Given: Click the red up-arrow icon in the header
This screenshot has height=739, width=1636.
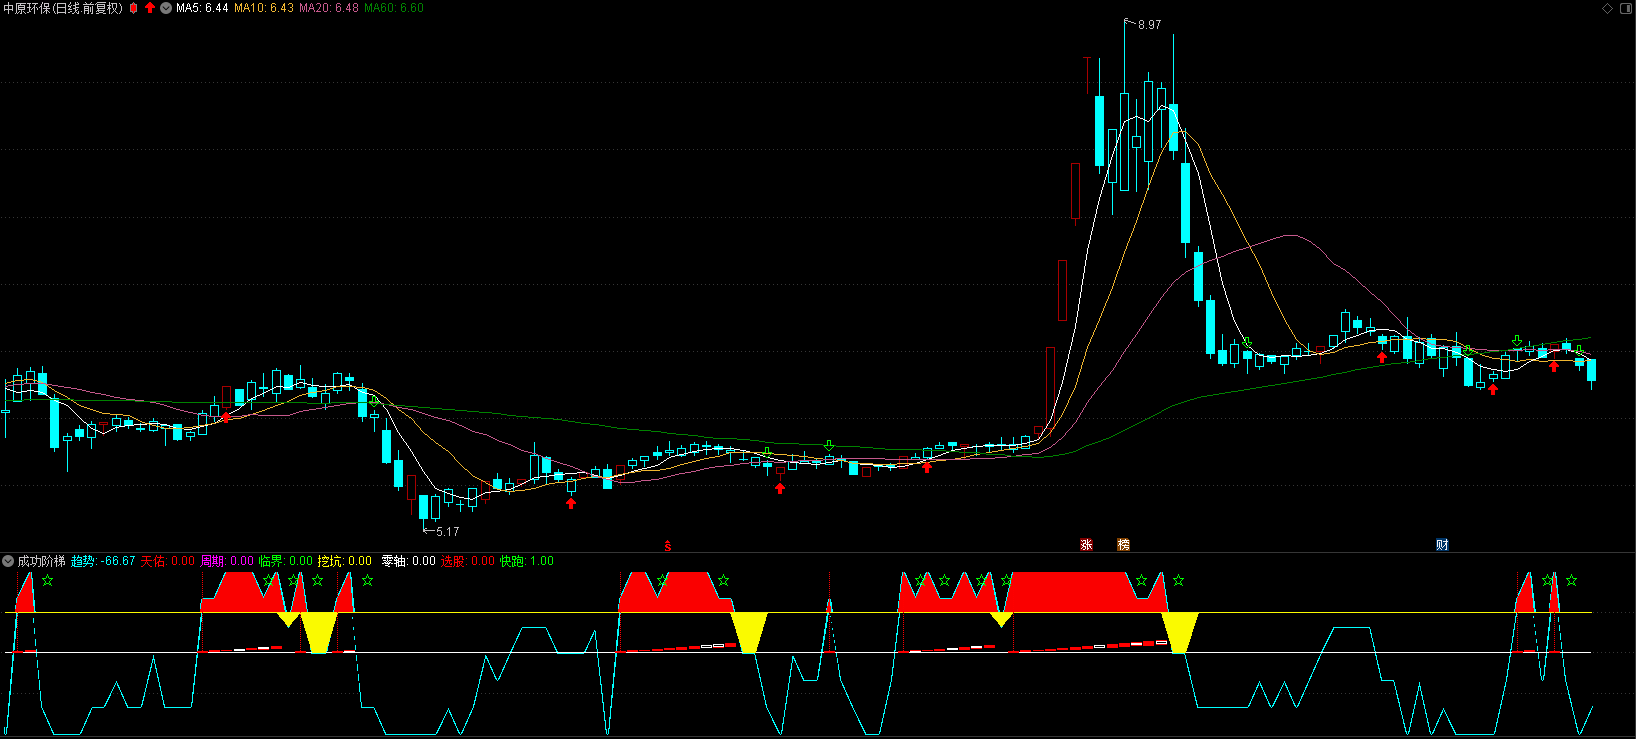Looking at the screenshot, I should pos(150,8).
